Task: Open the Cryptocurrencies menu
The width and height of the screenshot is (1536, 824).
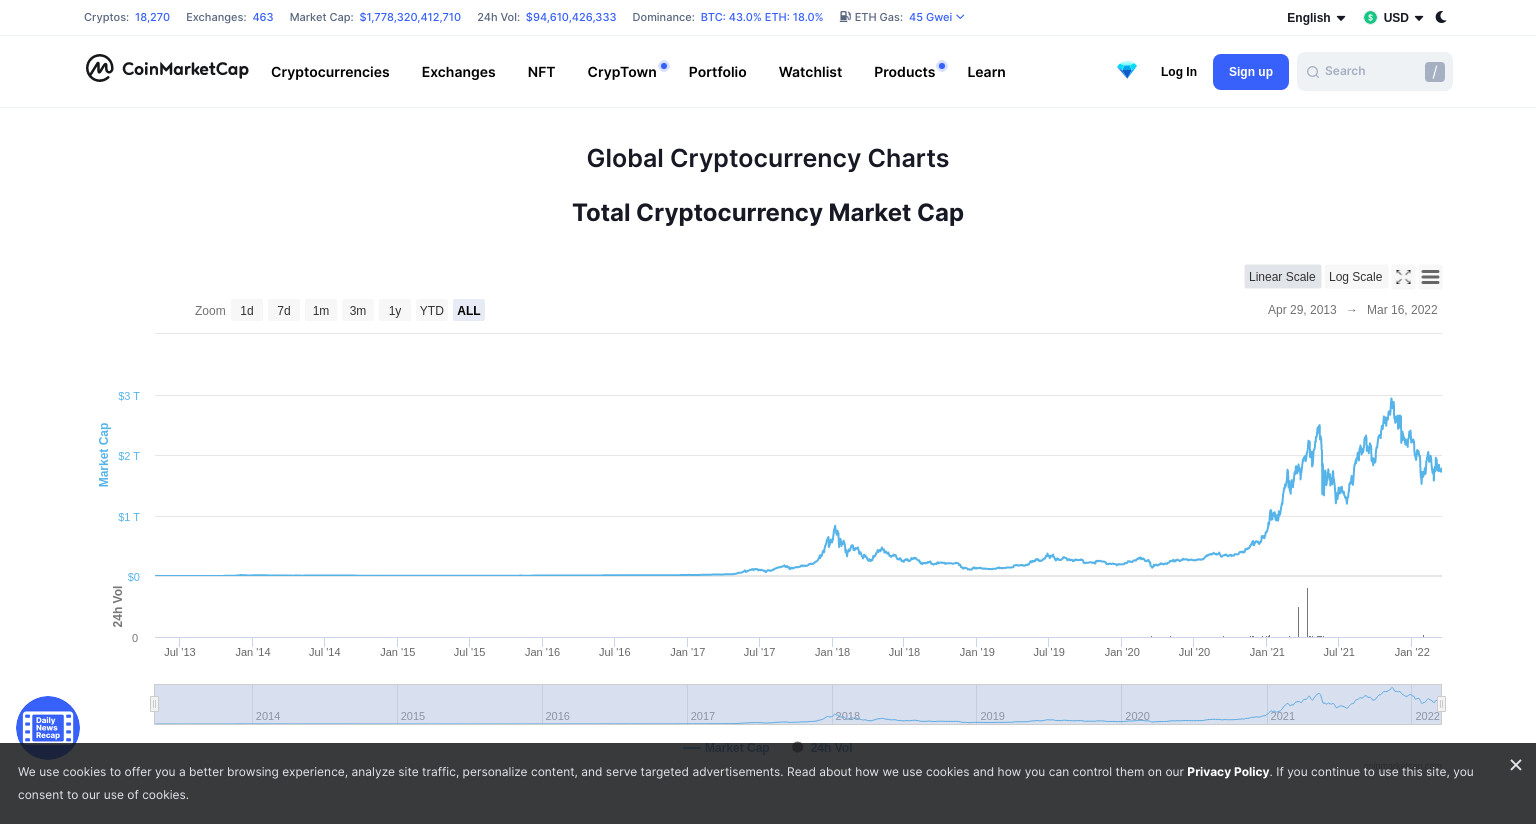Action: [x=330, y=72]
